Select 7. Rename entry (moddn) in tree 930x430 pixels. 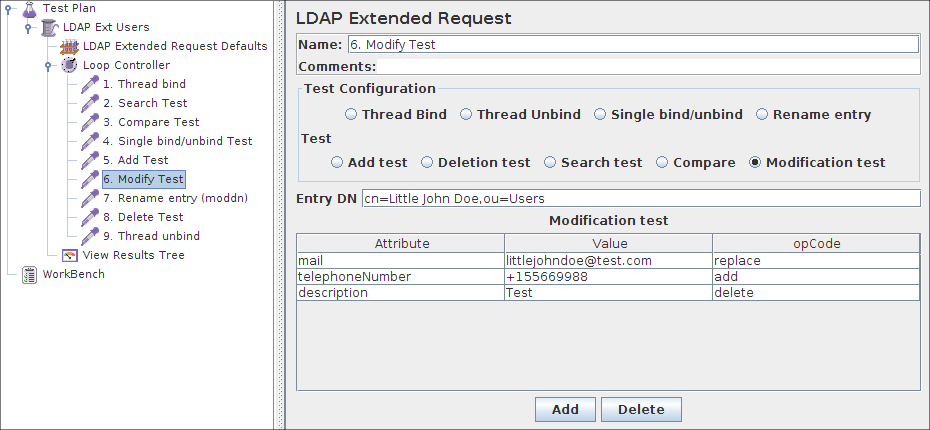coord(182,199)
